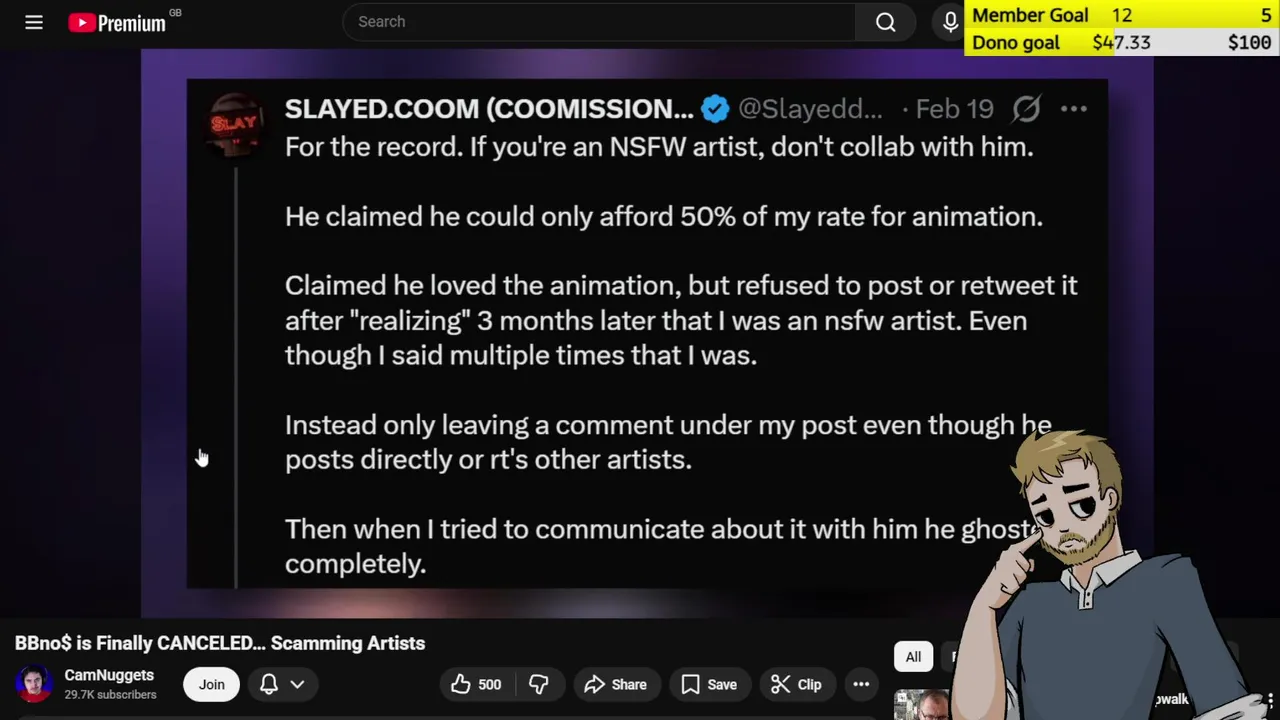
Task: Share the video
Action: [615, 684]
